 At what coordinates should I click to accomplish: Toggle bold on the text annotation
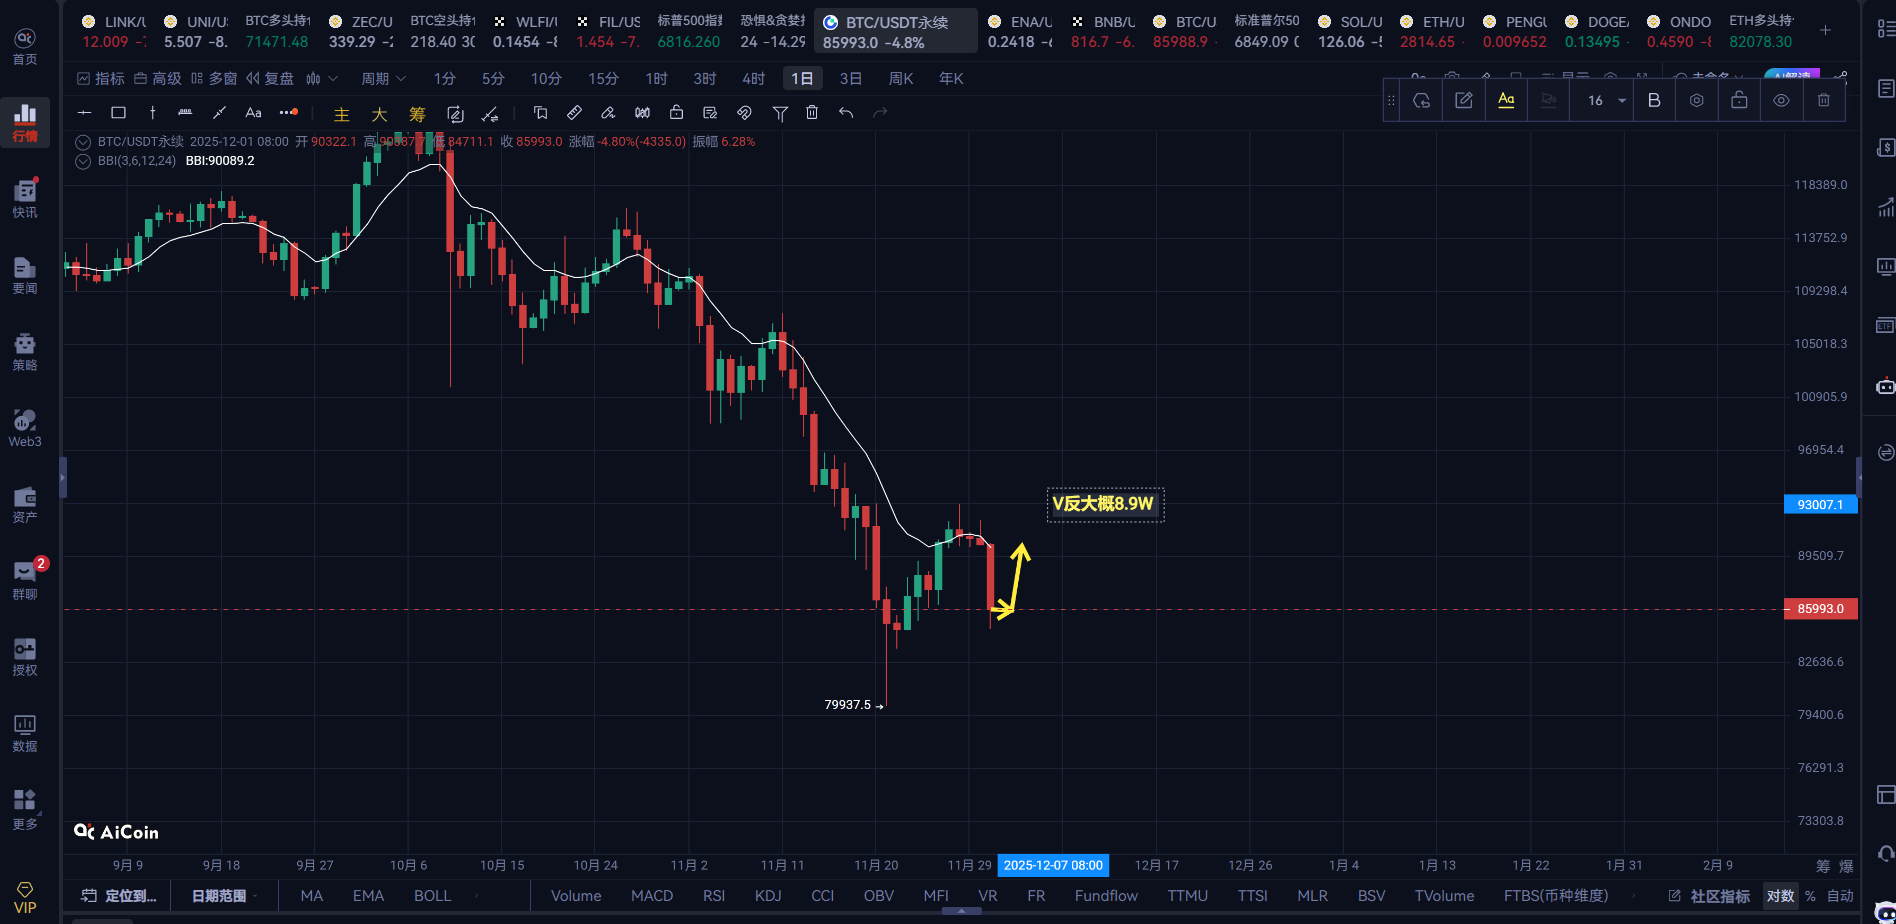(x=1654, y=100)
